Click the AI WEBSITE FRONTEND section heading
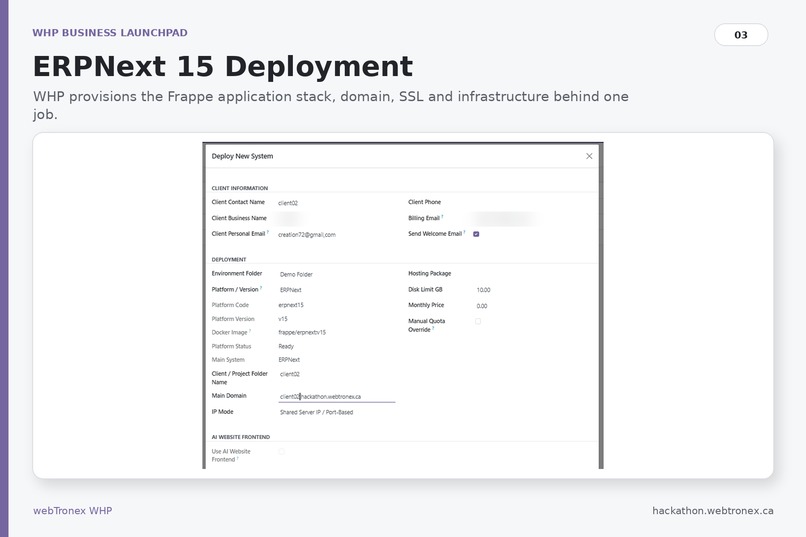The width and height of the screenshot is (806, 537). pos(241,437)
